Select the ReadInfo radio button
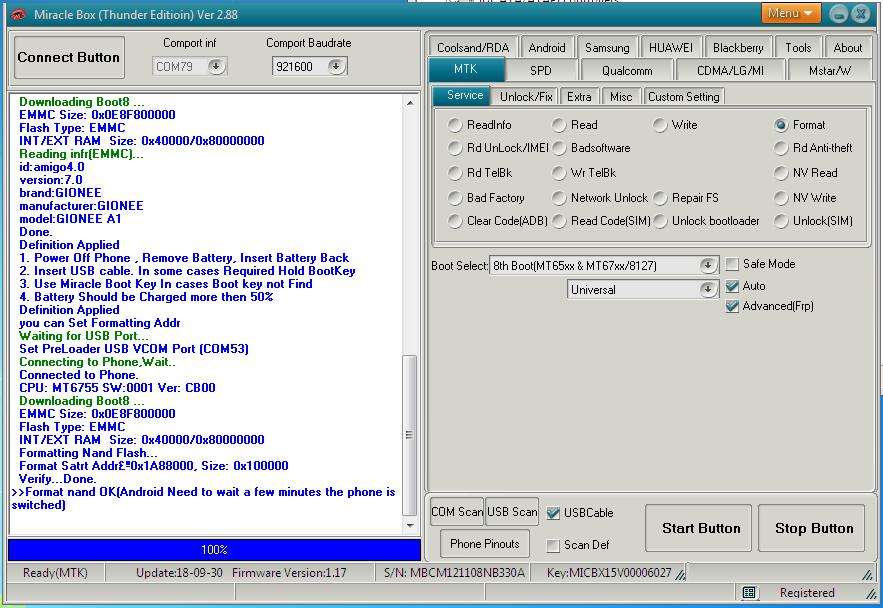Viewport: 883px width, 608px height. click(x=455, y=125)
